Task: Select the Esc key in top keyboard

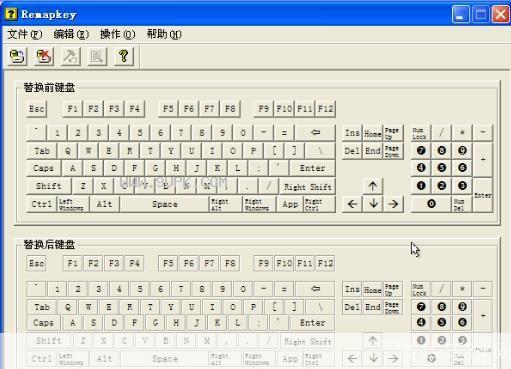Action: [x=36, y=109]
